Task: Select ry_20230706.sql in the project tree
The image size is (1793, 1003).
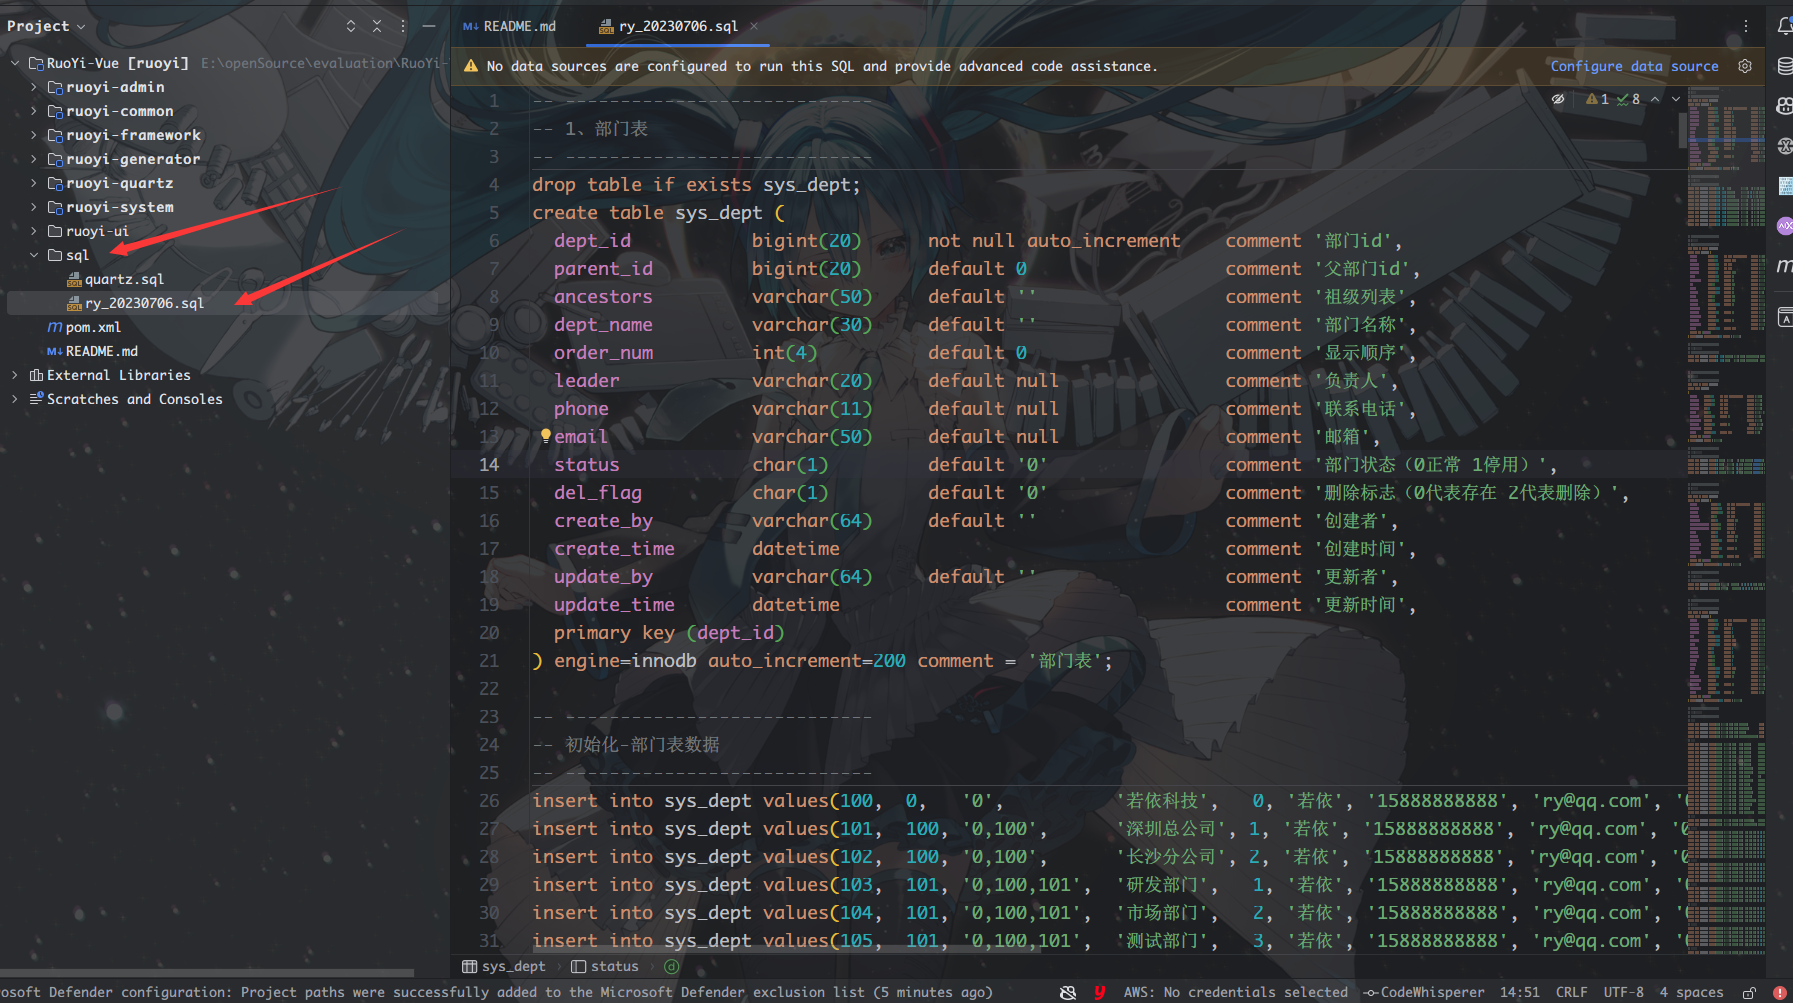Action: pyautogui.click(x=144, y=303)
